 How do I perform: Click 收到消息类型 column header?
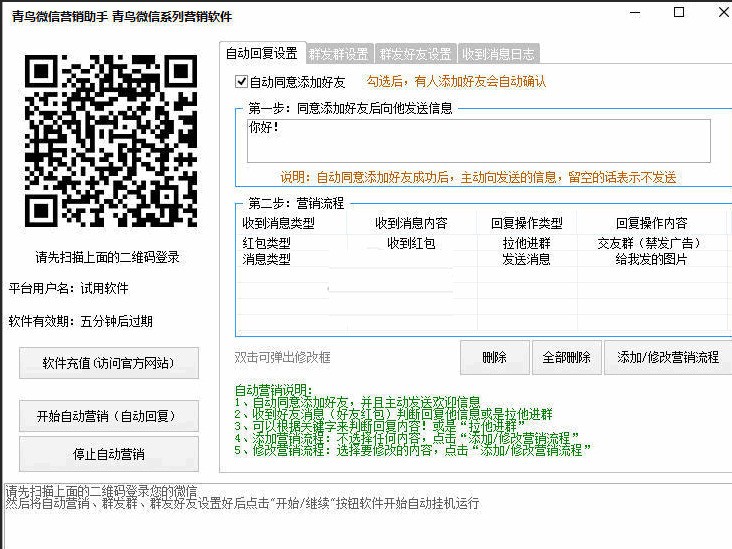(x=278, y=223)
